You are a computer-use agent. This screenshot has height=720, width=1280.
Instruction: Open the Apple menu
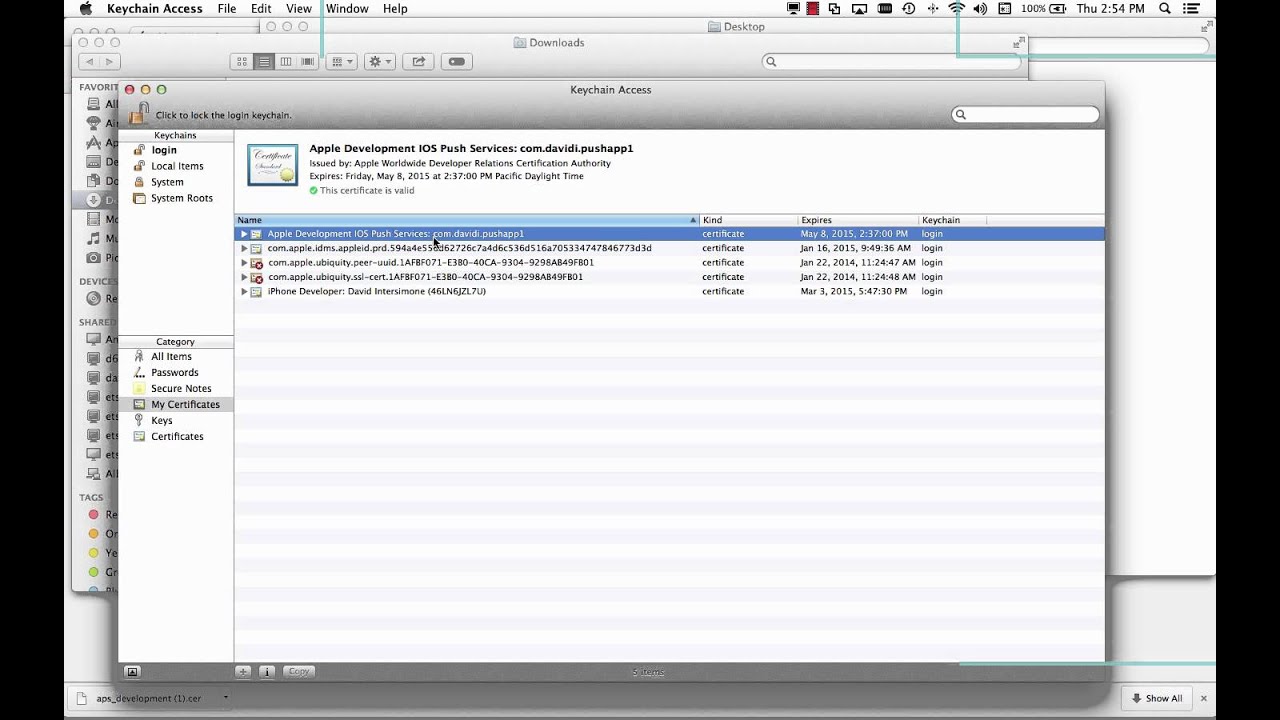tap(86, 8)
